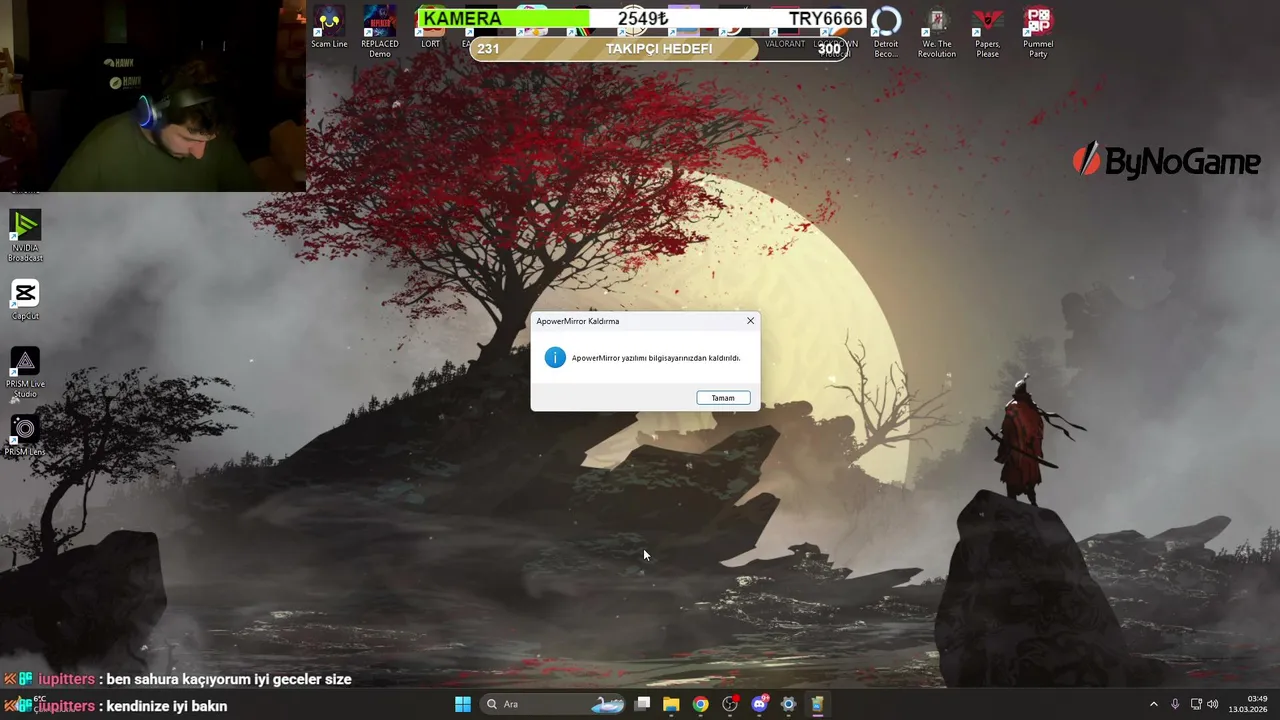
Task: Click the message 'ApowerMirror yazılımı bilgisayarınızdan kaldırıldı.'
Action: [x=656, y=358]
